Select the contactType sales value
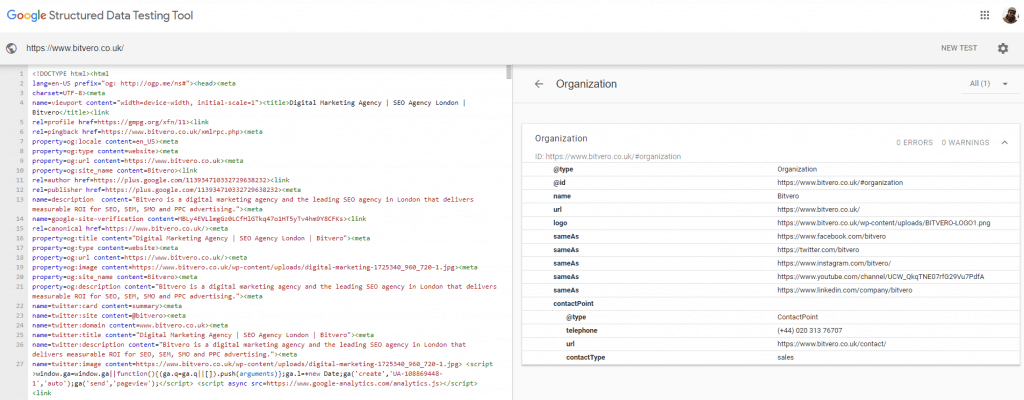Screen dimensions: 1024x400 coord(786,358)
